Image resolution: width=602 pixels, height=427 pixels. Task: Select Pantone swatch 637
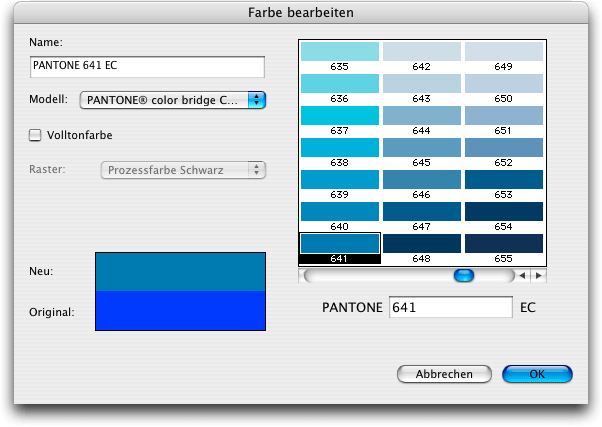[340, 115]
